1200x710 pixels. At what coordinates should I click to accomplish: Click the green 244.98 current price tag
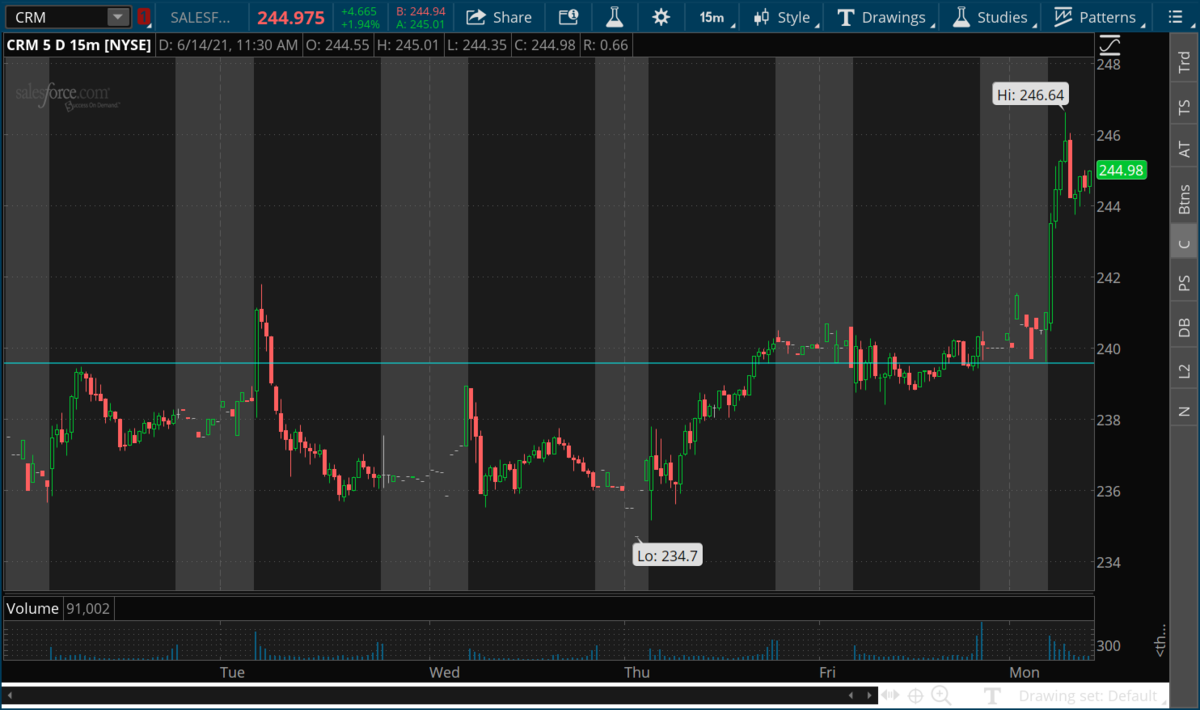click(x=1120, y=170)
